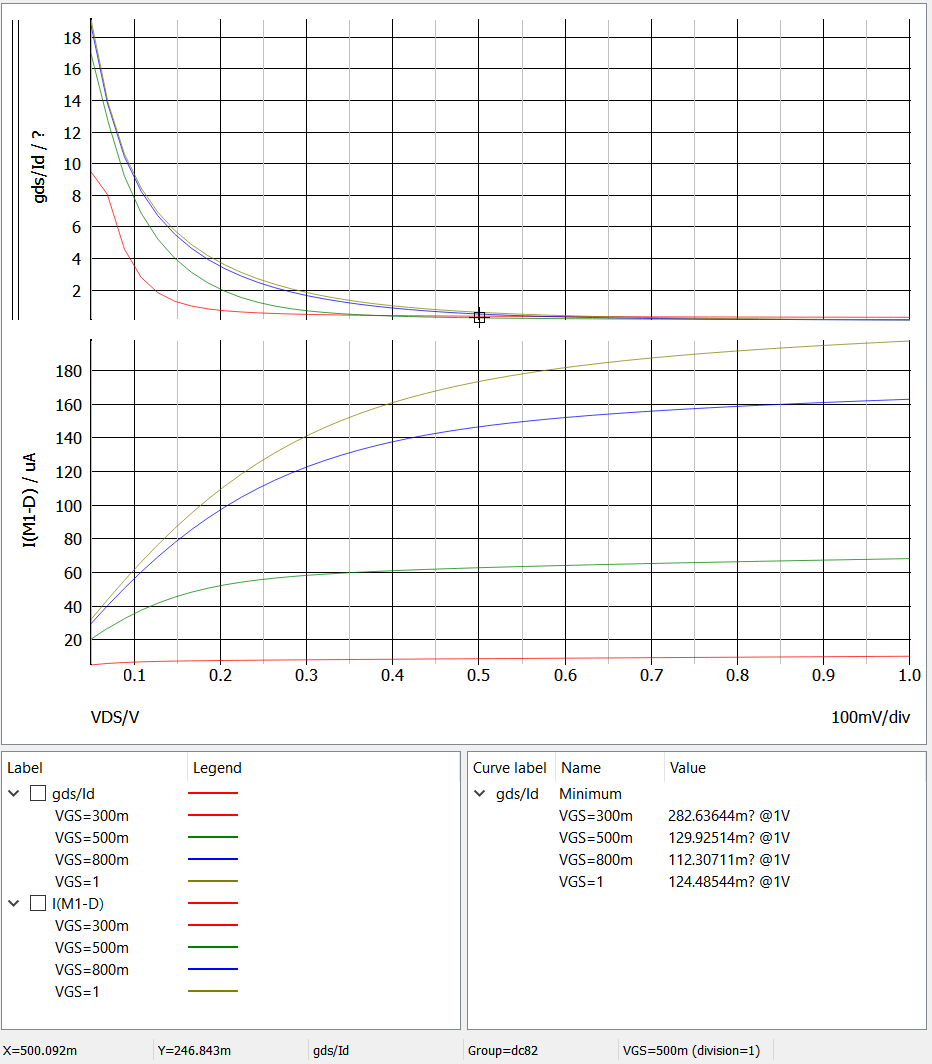
Task: Select the olive legend line for I(M1-D) VGS=1
Action: 214,991
